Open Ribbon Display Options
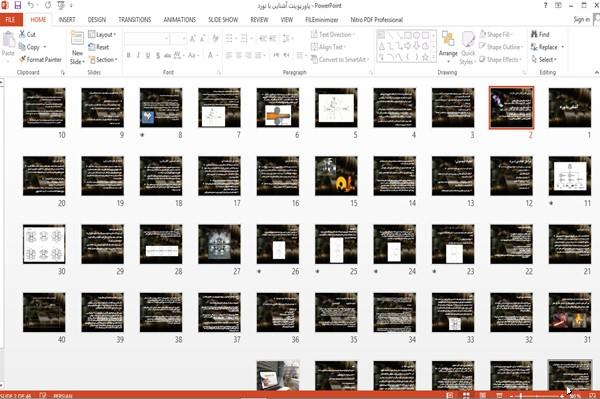This screenshot has height=399, width=600. click(x=558, y=5)
